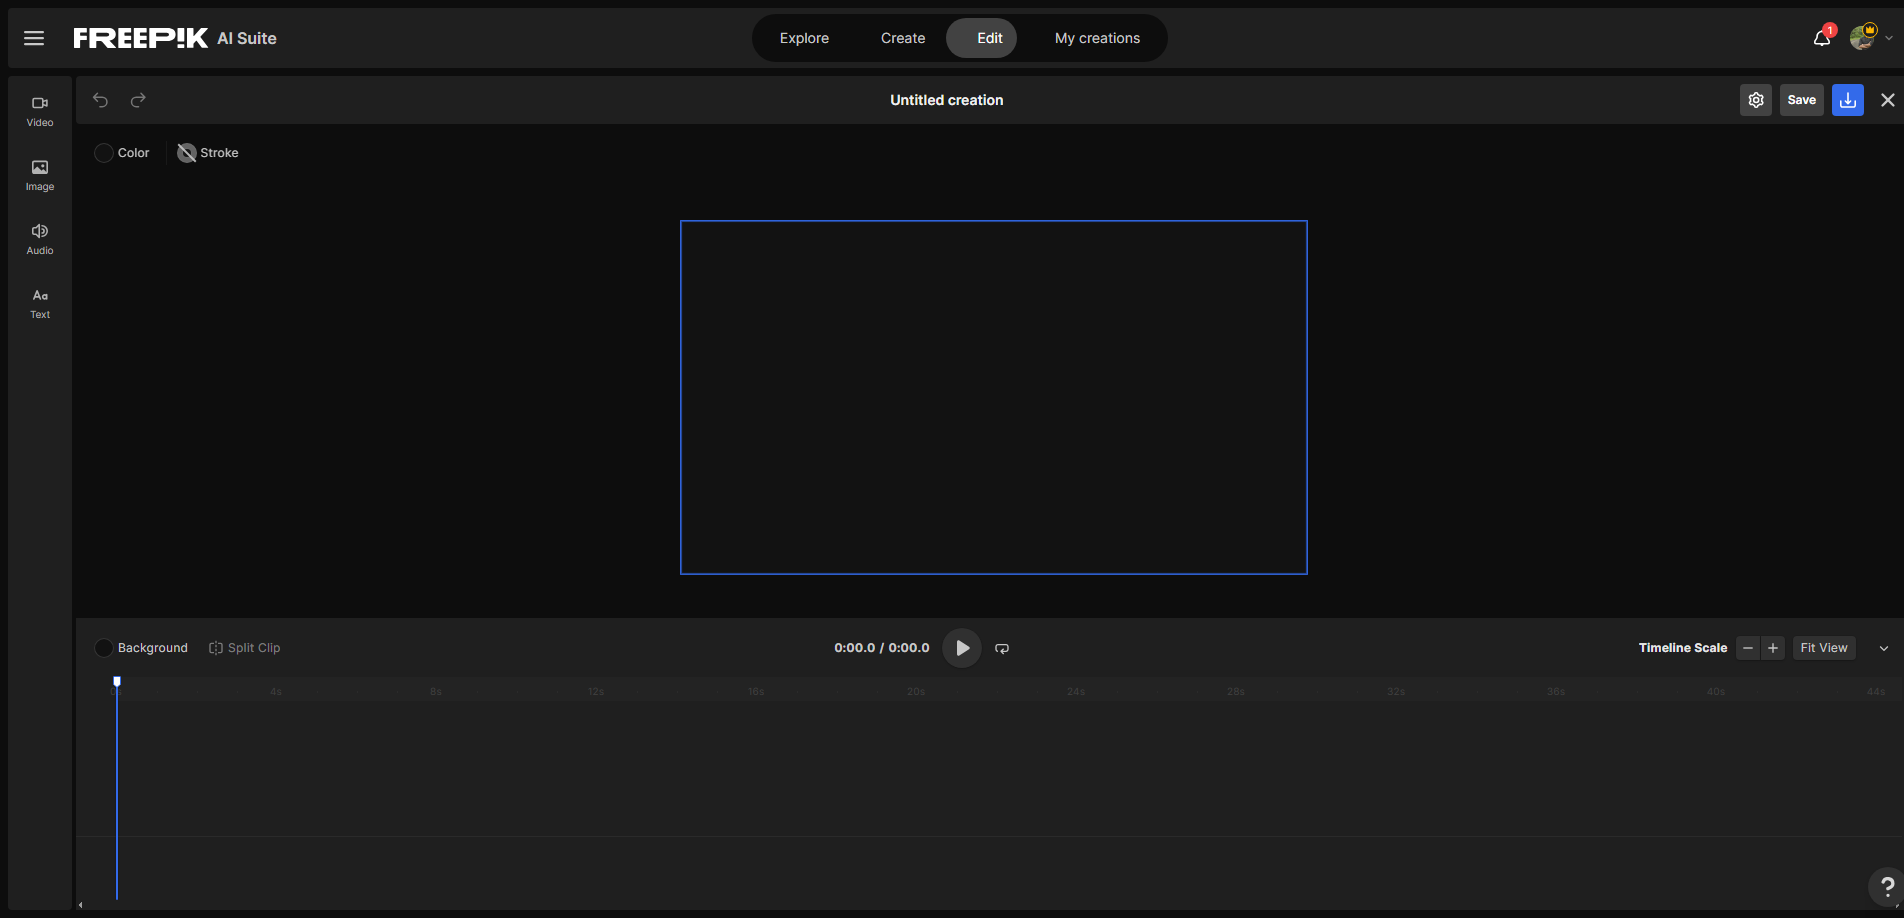The image size is (1904, 918).
Task: Click the Save button
Action: (x=1801, y=100)
